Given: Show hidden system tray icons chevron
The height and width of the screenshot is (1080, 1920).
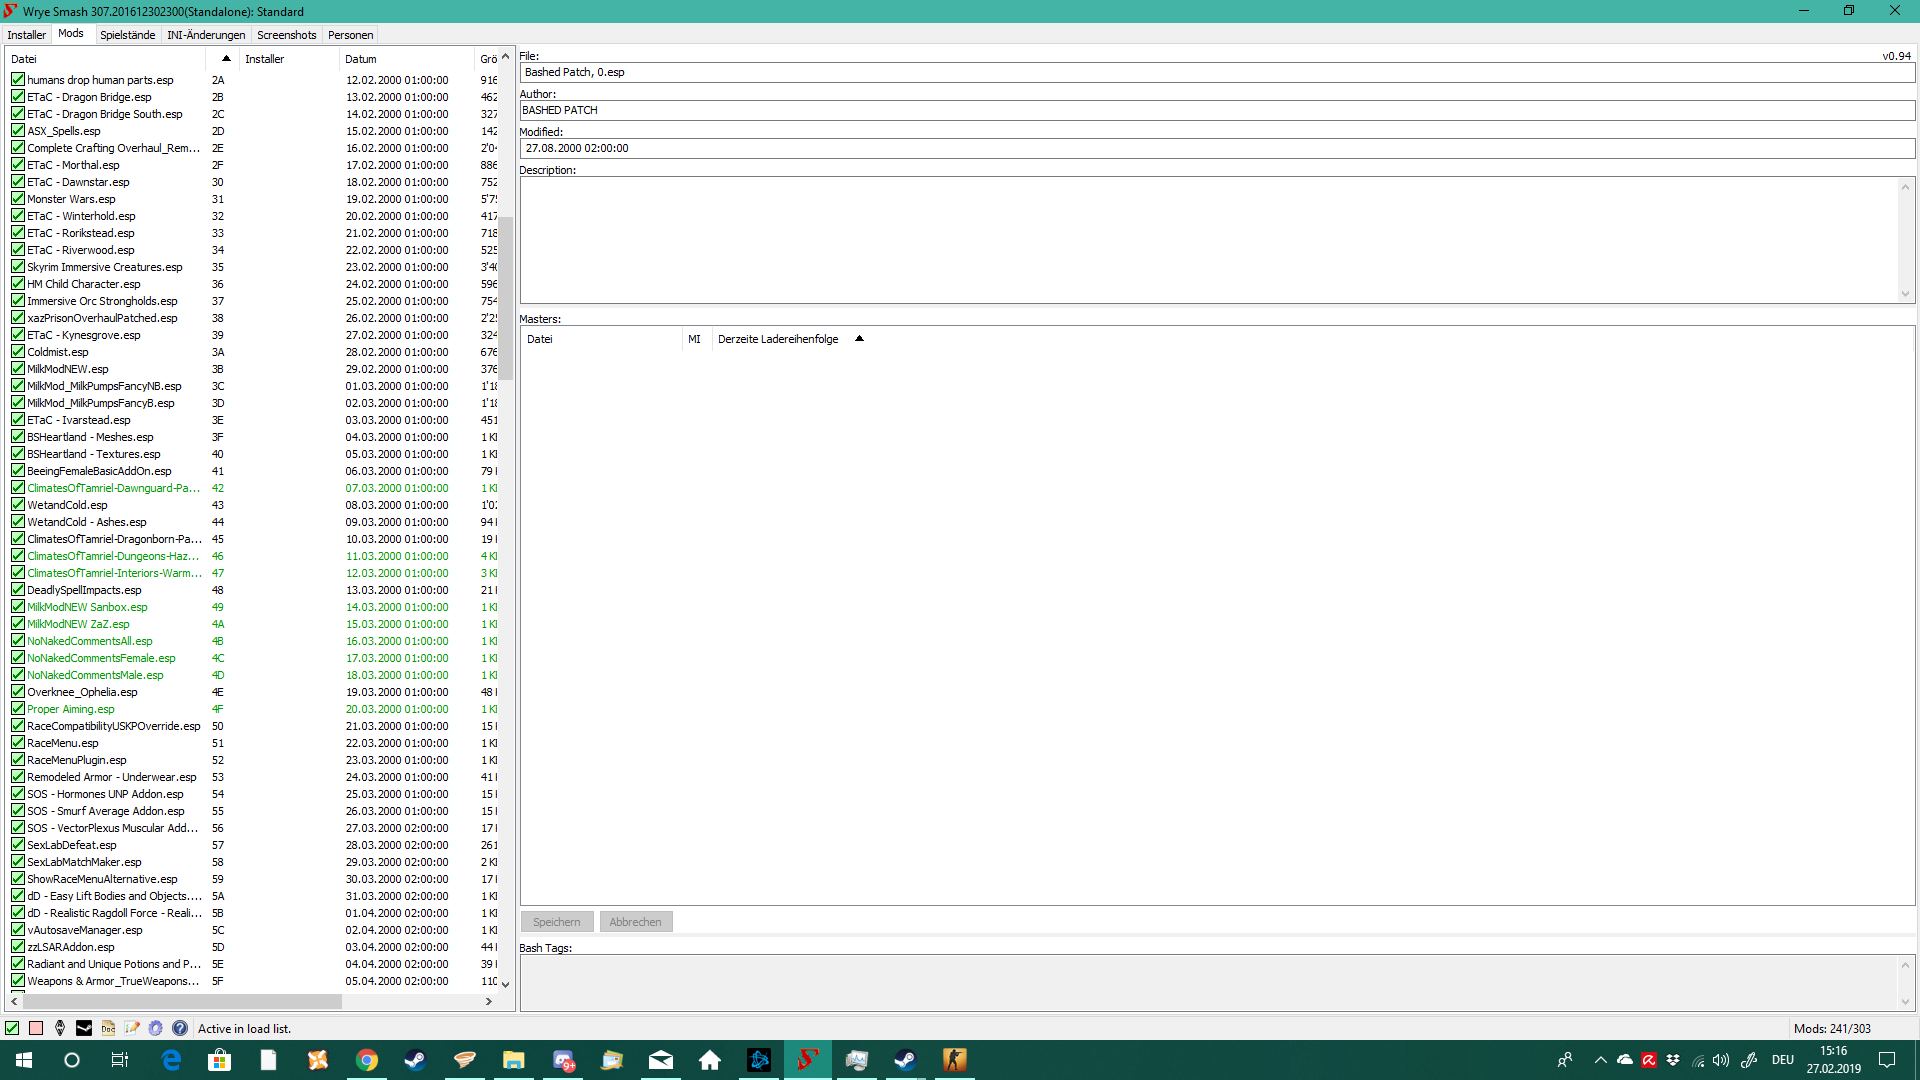Looking at the screenshot, I should pos(1600,1060).
